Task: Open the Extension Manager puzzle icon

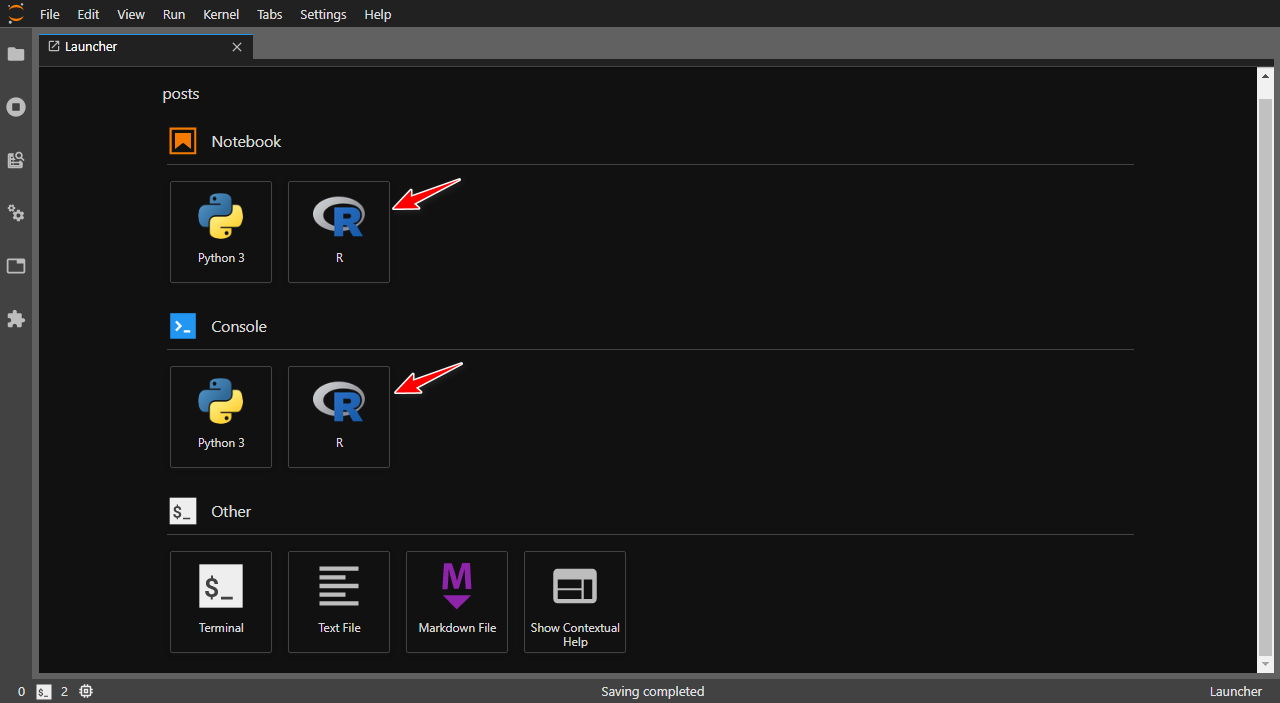Action: tap(16, 319)
